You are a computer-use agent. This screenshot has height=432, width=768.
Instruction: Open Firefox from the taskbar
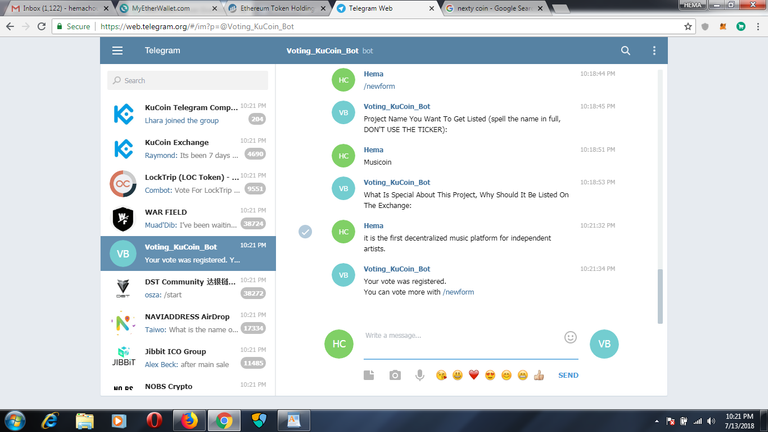(x=189, y=420)
